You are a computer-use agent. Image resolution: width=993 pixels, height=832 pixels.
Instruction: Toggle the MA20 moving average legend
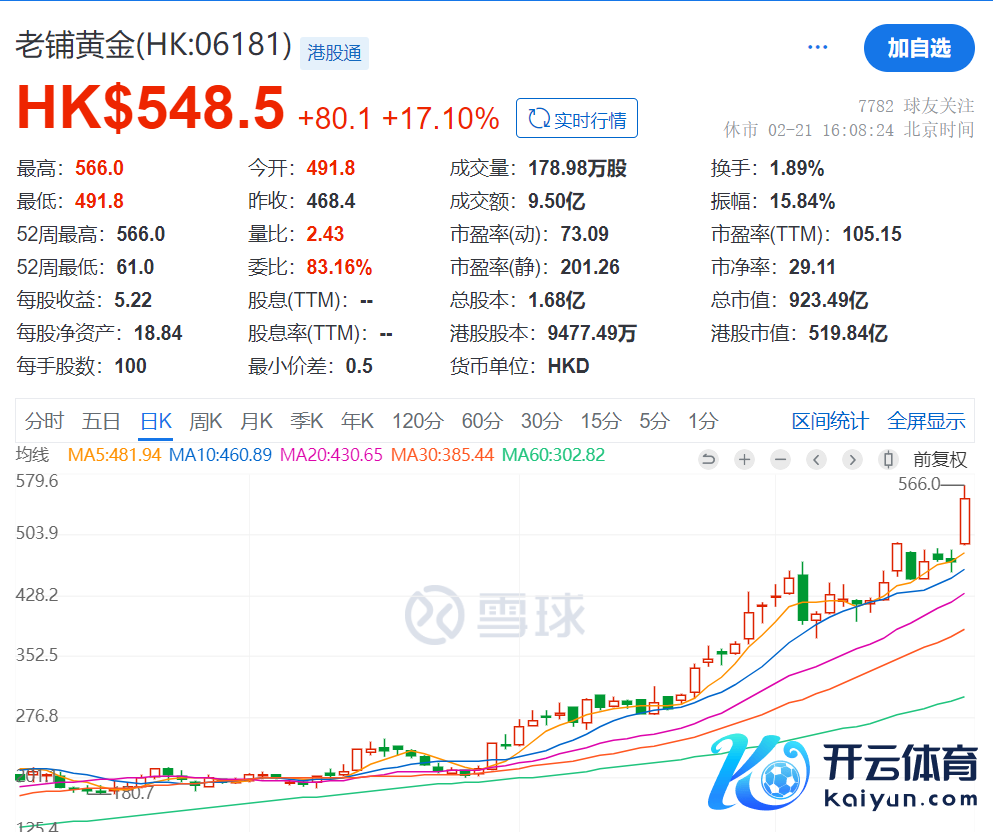click(331, 455)
